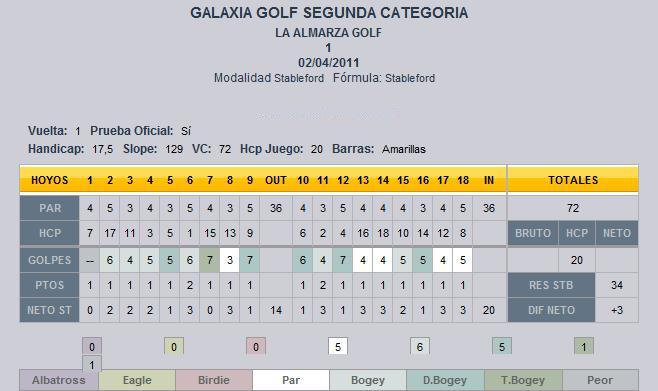Click the Bogey legend box

click(x=368, y=380)
